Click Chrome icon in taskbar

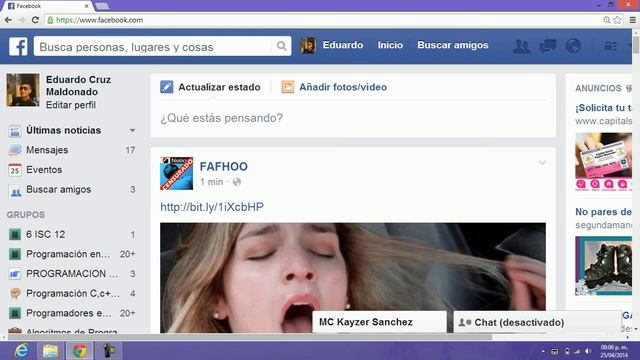coord(80,351)
